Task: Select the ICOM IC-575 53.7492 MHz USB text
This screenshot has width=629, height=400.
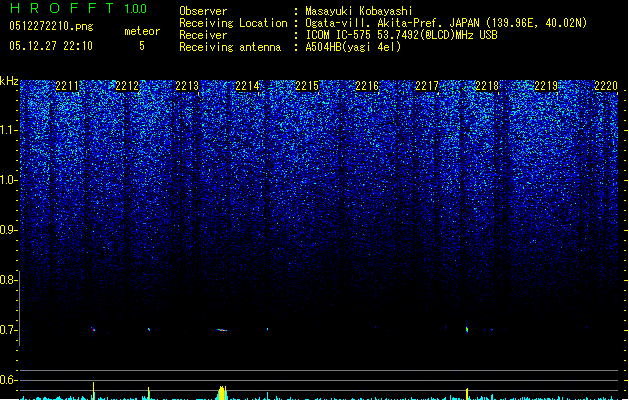Action: [401, 35]
